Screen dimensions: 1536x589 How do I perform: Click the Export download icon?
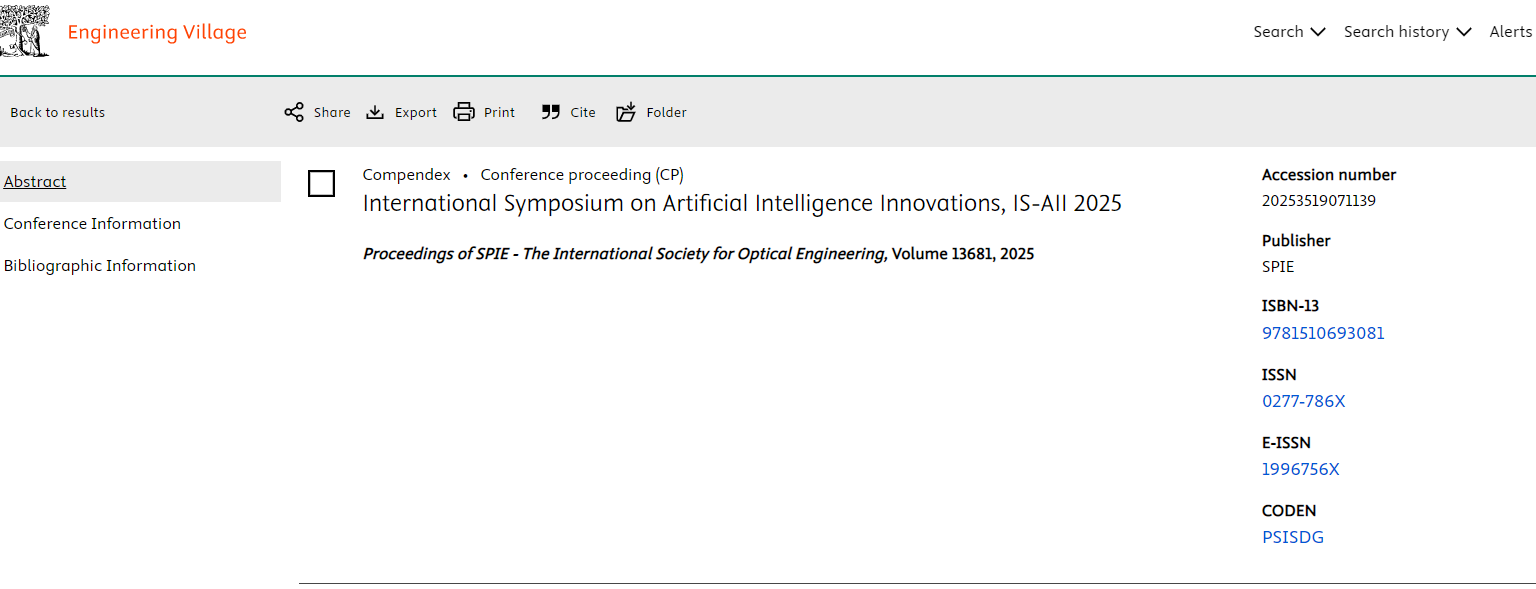click(375, 112)
